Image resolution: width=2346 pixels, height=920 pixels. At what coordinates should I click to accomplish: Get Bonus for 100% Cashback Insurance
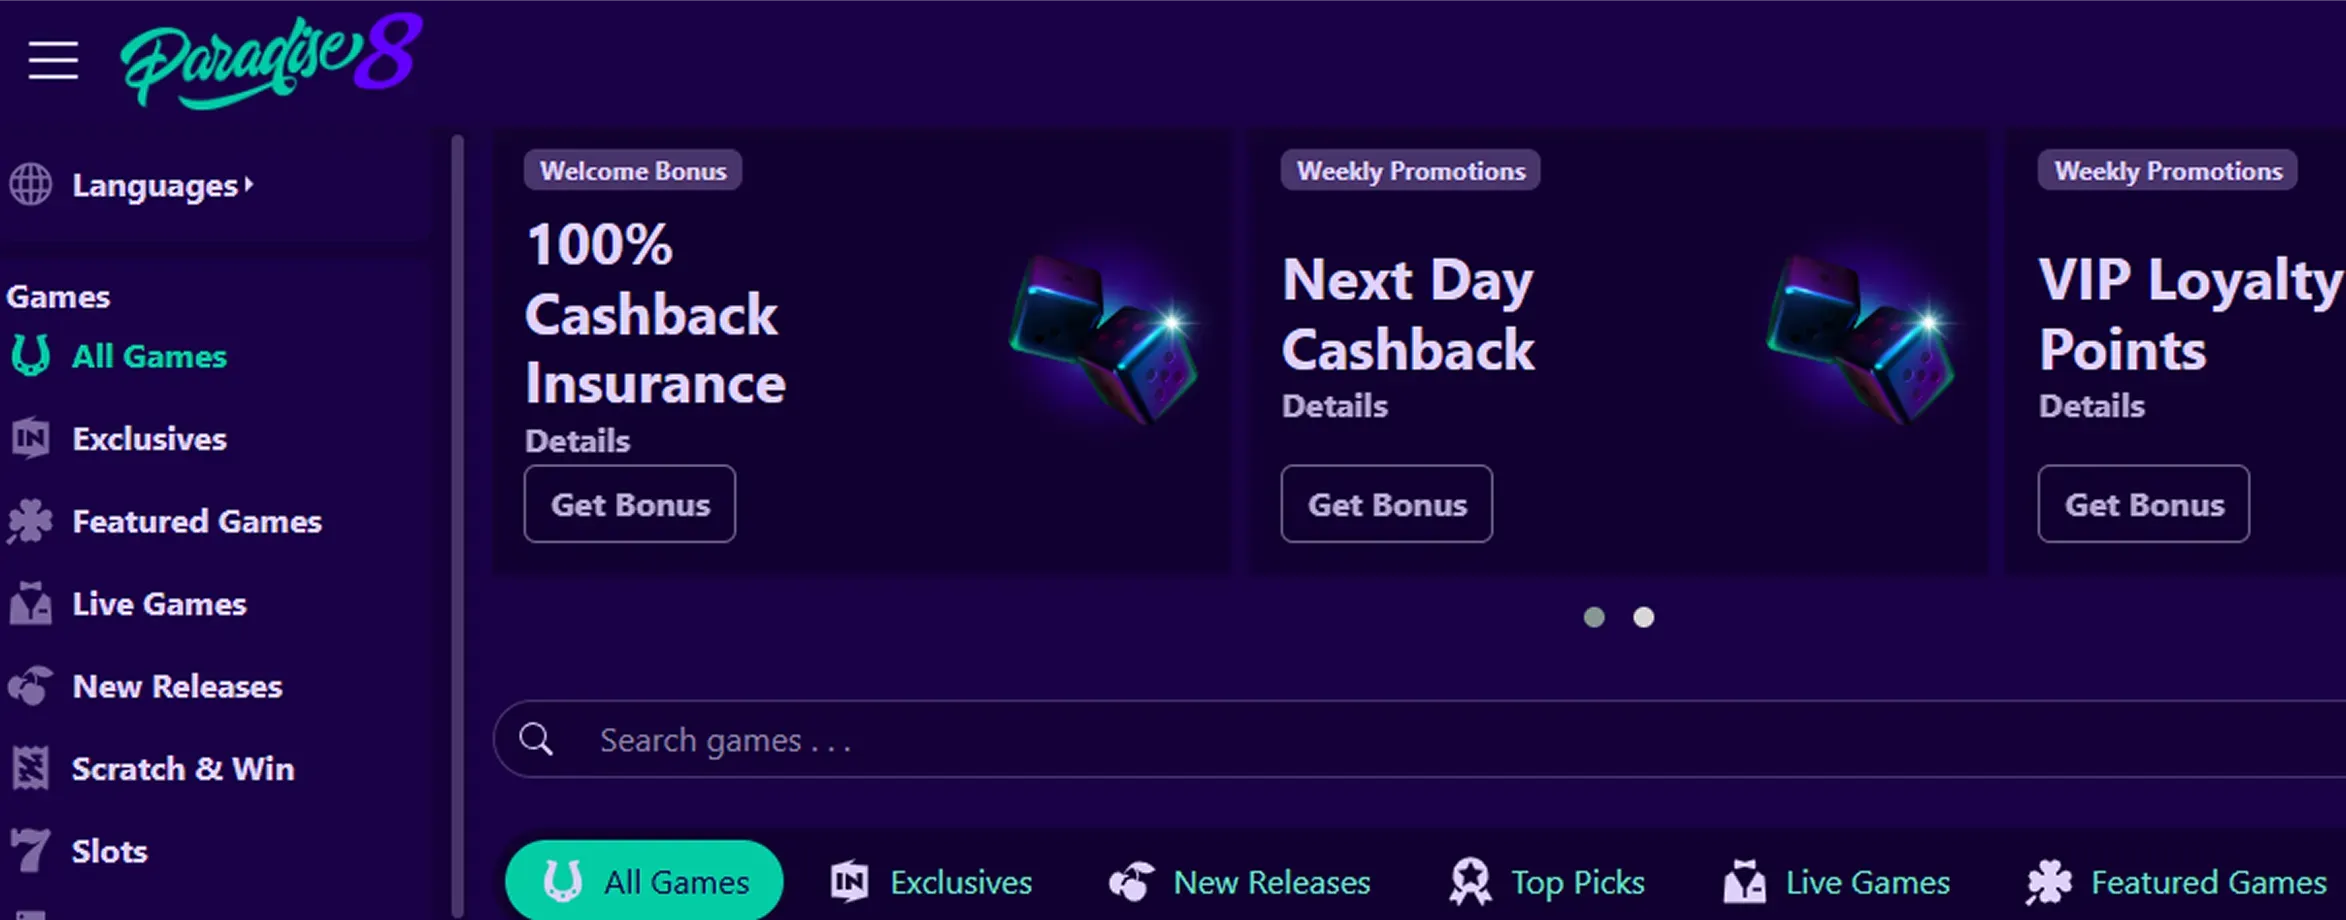tap(630, 504)
